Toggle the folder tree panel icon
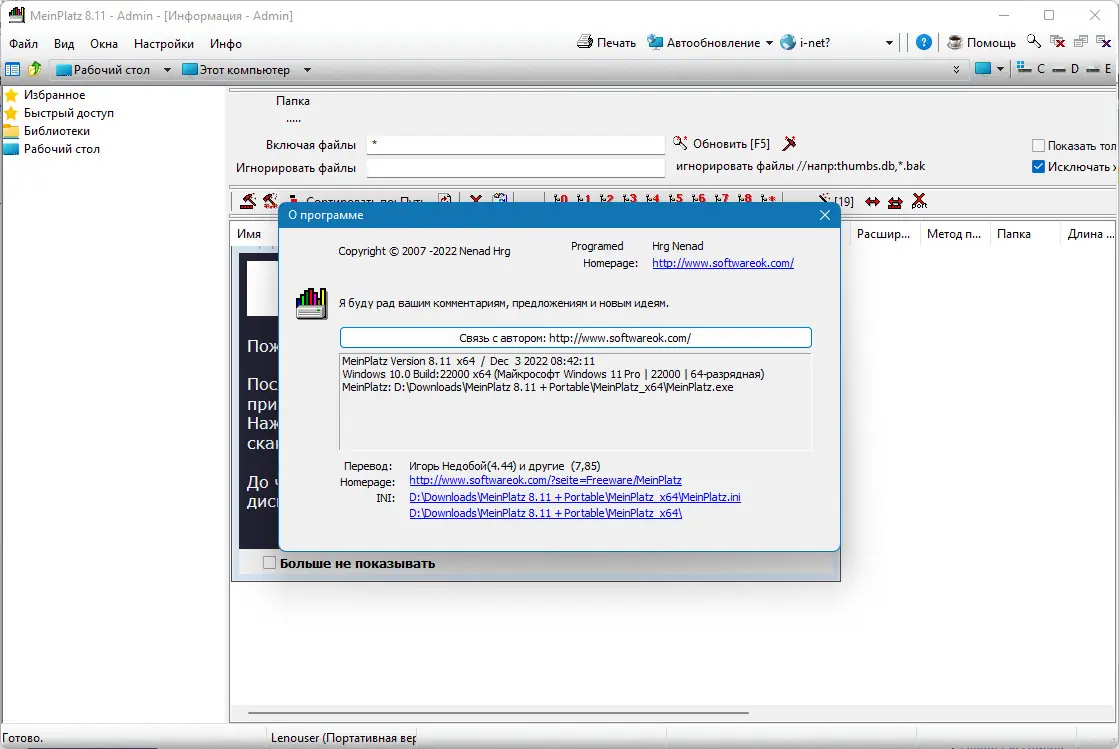 pos(12,69)
